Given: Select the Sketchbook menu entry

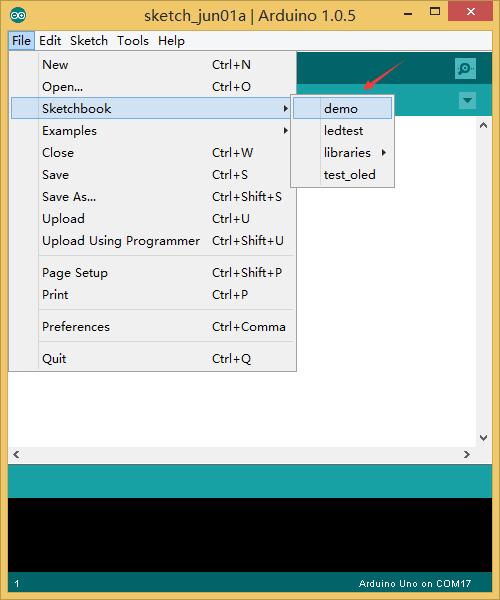Looking at the screenshot, I should pos(151,108).
